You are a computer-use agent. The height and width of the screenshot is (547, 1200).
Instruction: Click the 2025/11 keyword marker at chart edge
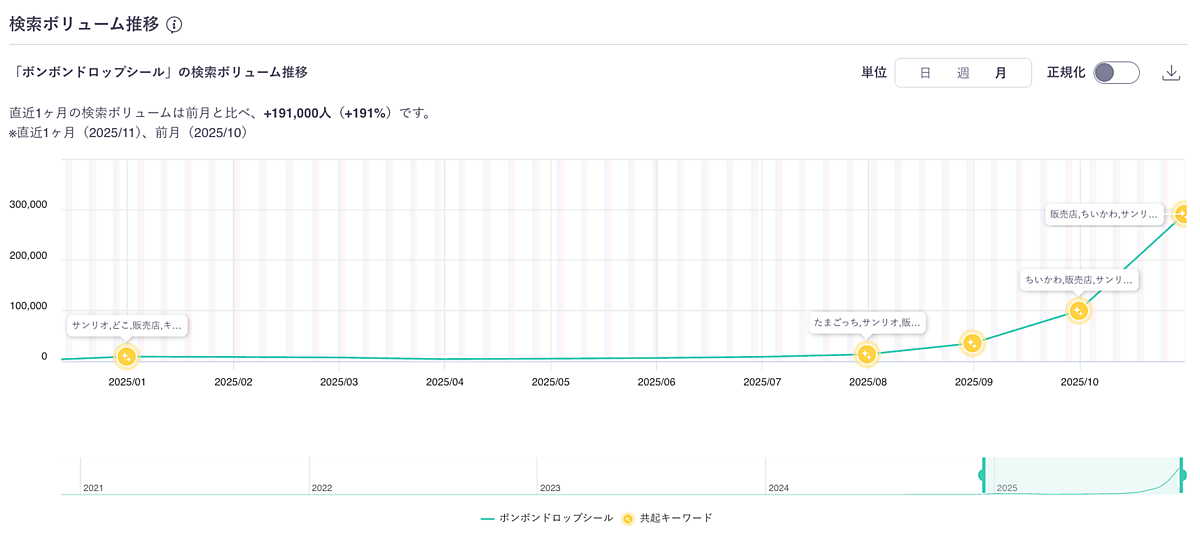coord(1183,213)
